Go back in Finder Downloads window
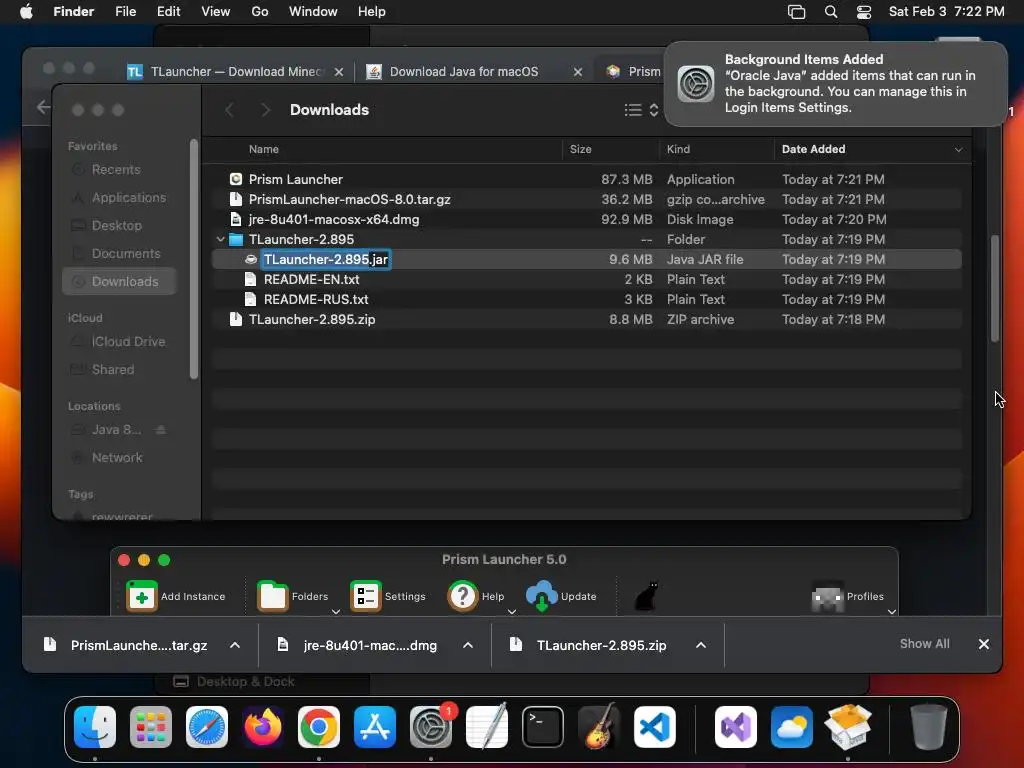1024x768 pixels. coord(229,110)
